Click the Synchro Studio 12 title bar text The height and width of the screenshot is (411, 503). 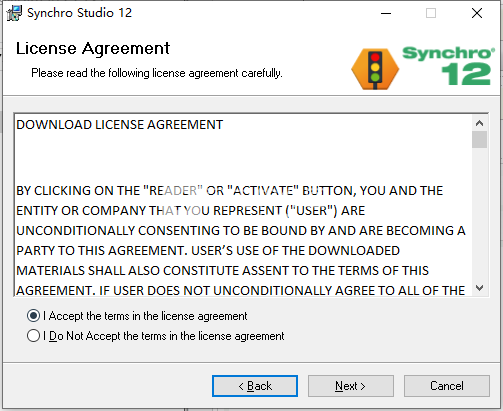79,13
